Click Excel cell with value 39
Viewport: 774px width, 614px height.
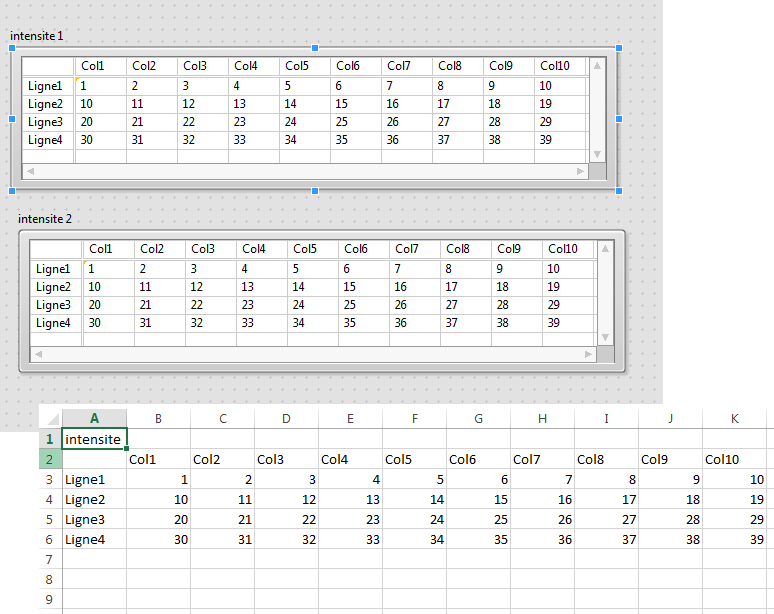coord(735,540)
